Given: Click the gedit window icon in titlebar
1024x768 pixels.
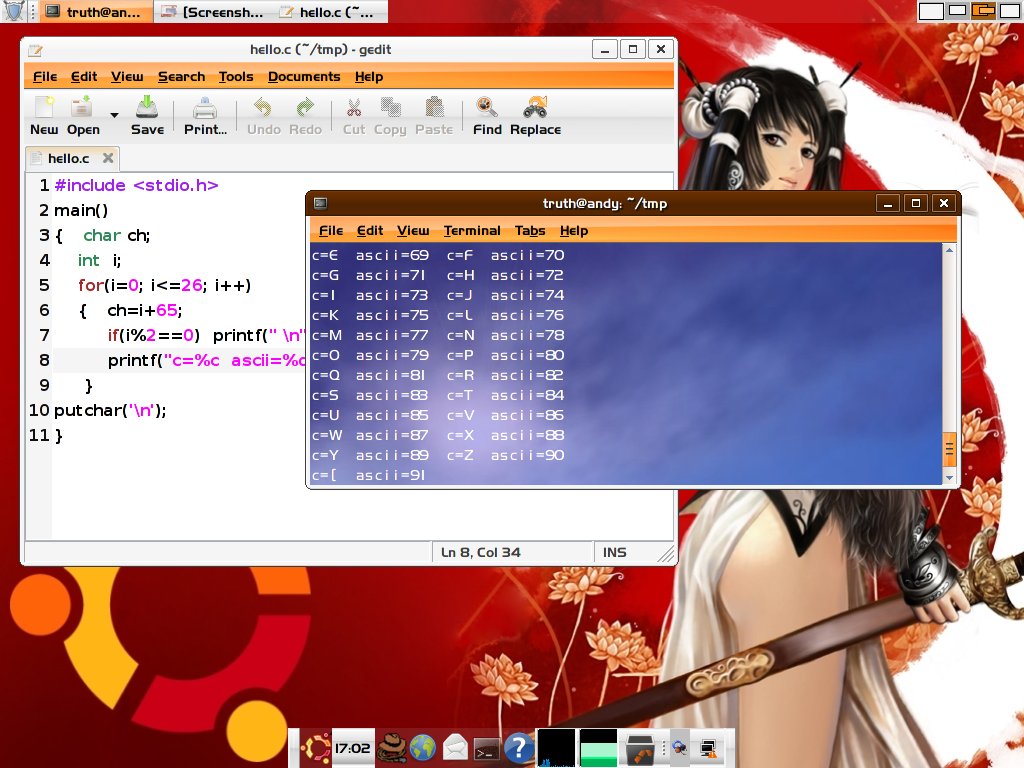Looking at the screenshot, I should (35, 50).
